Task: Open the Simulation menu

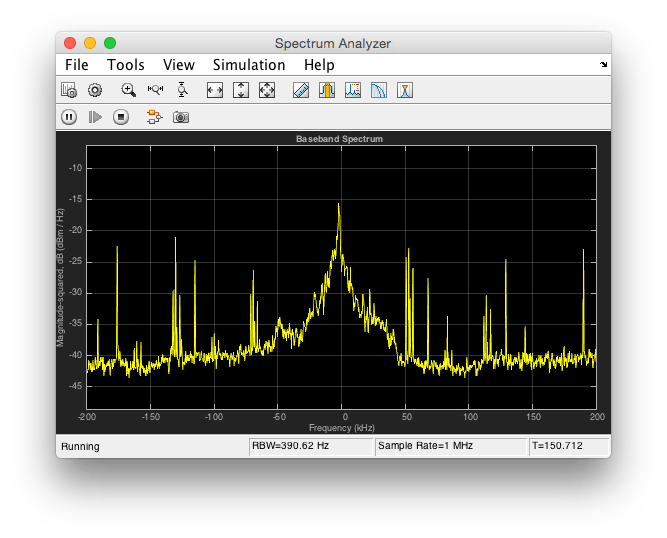Action: (x=249, y=65)
